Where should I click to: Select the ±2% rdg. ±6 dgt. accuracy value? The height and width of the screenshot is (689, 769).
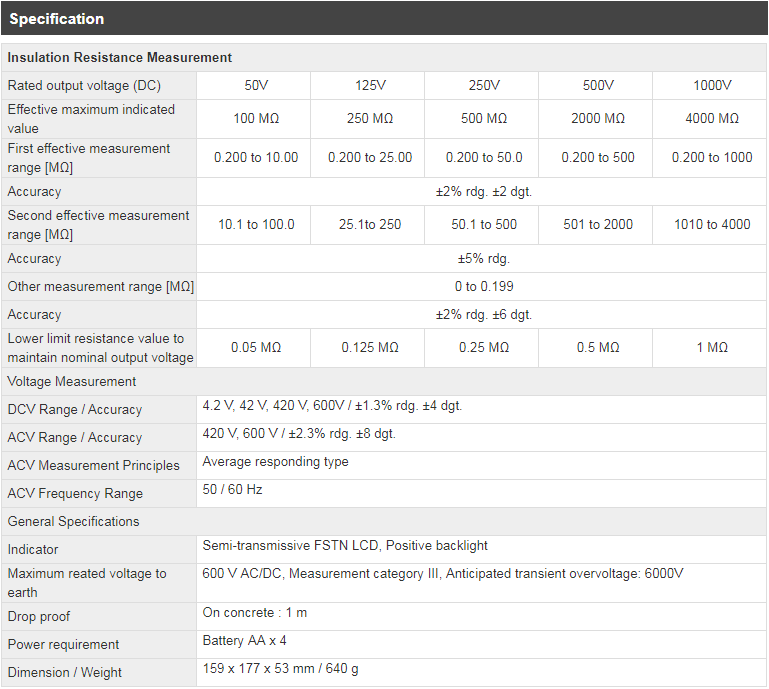pos(483,315)
